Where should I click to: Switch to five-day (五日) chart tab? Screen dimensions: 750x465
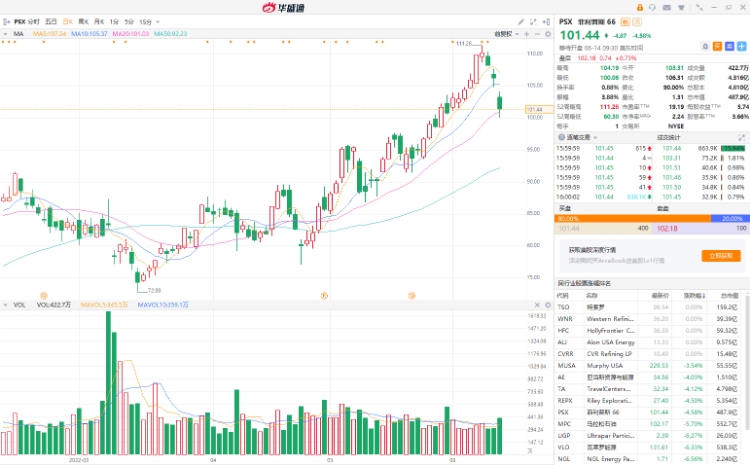pyautogui.click(x=51, y=22)
